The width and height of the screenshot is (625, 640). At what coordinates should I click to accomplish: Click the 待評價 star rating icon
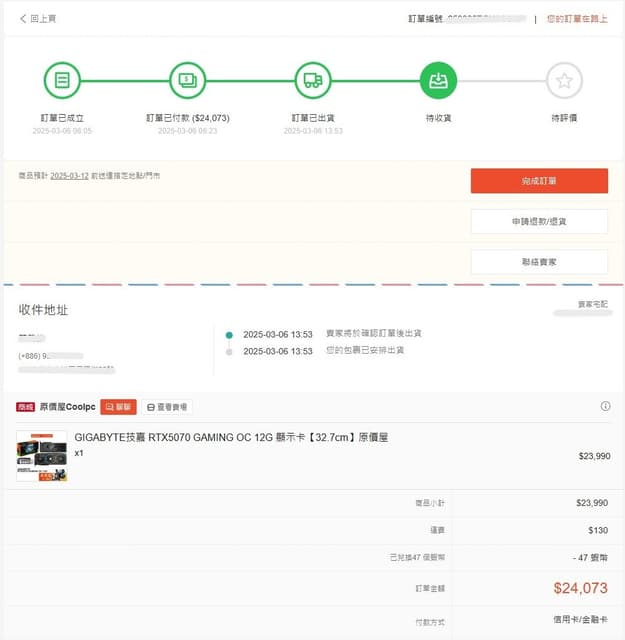click(564, 80)
